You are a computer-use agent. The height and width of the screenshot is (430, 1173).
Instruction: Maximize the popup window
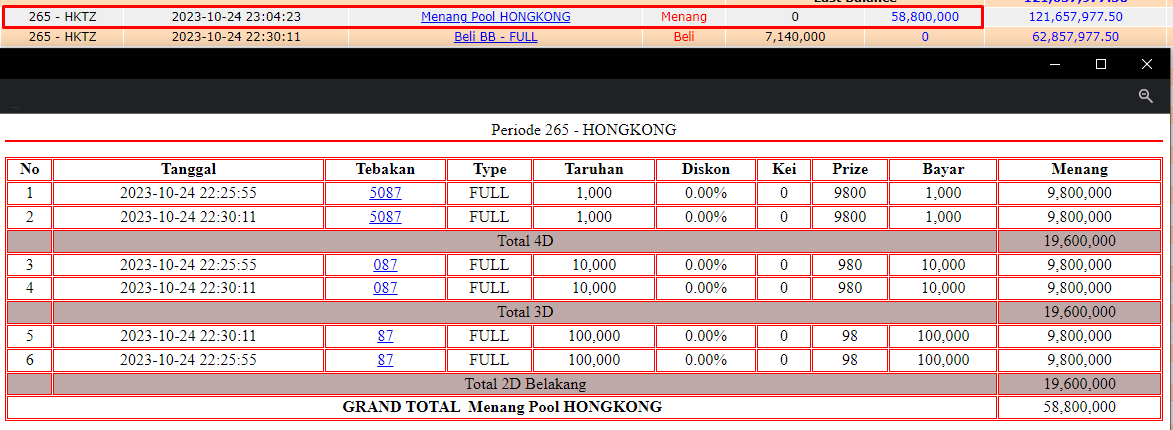pos(1100,64)
